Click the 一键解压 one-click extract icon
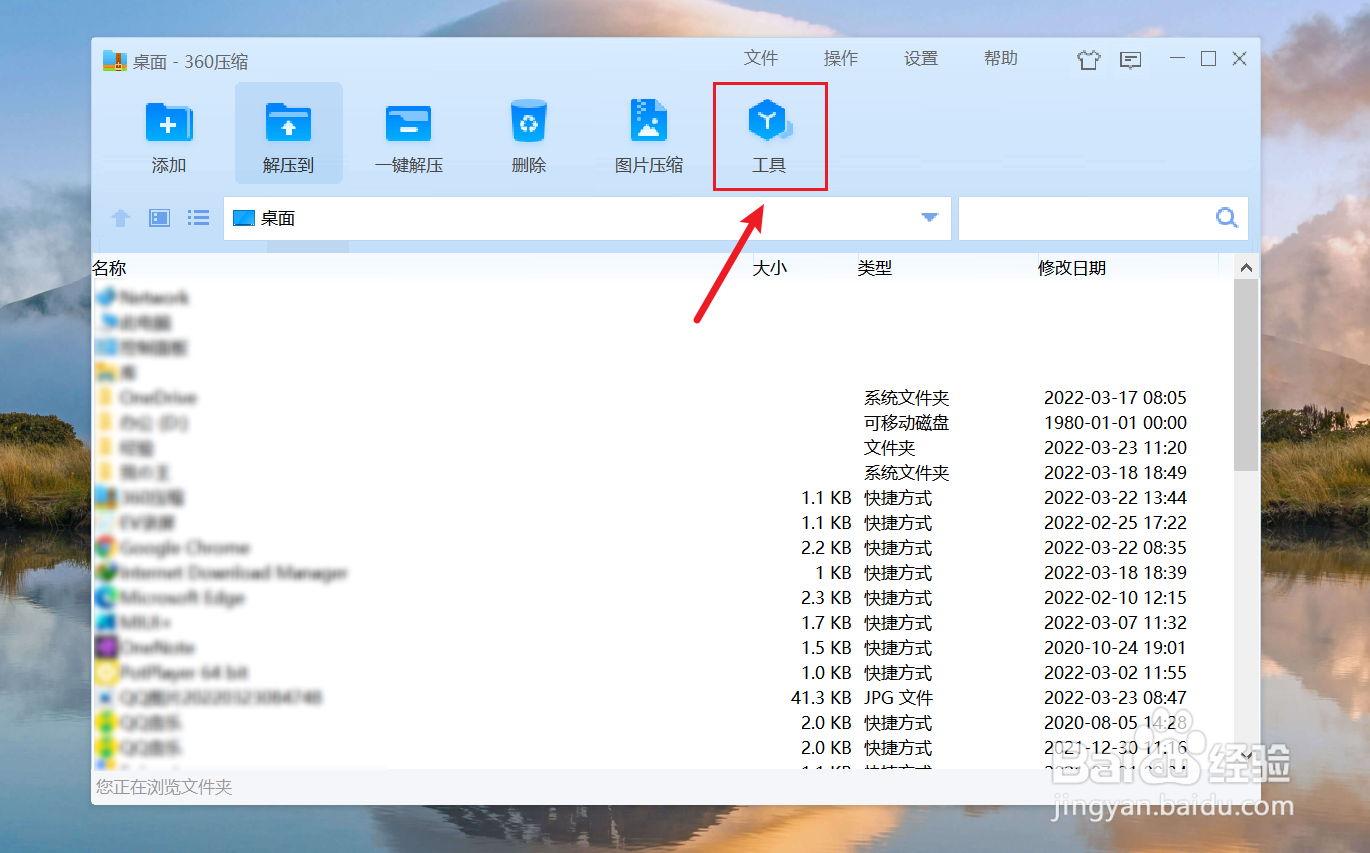 point(408,133)
